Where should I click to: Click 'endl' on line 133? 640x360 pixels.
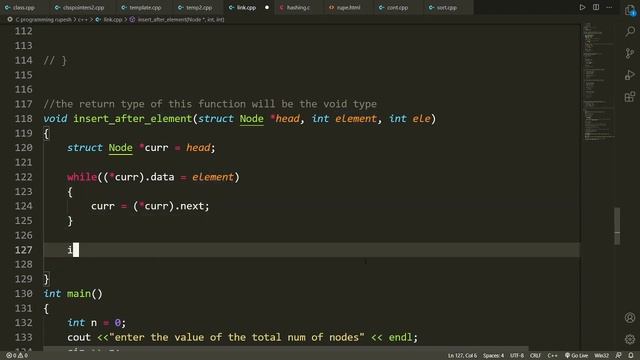point(400,338)
